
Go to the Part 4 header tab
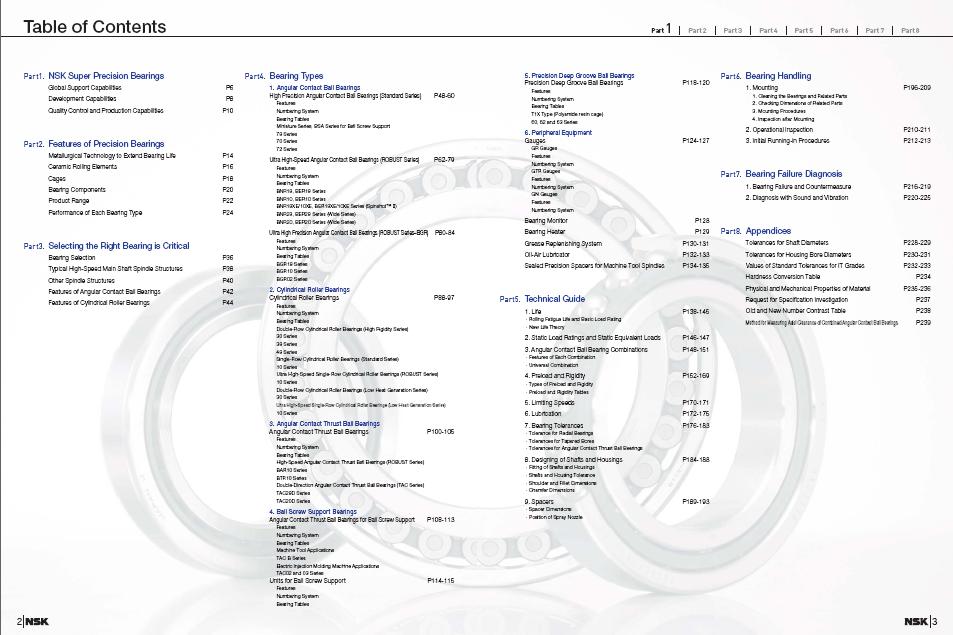click(768, 30)
